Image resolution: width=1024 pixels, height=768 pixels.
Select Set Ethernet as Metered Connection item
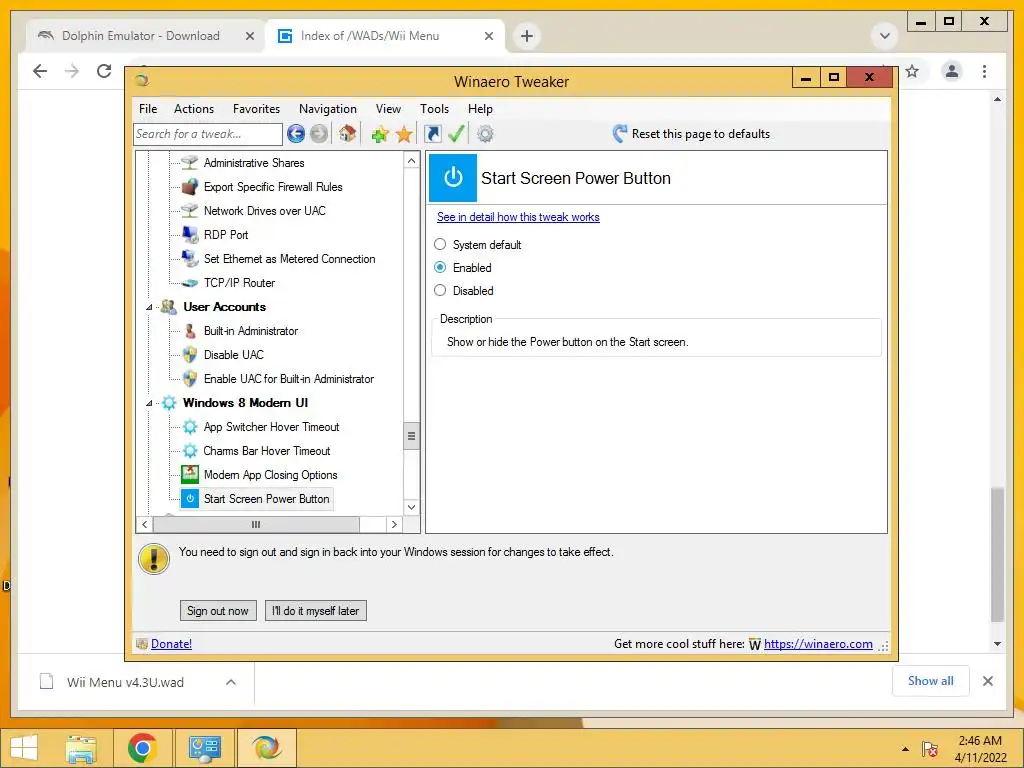(289, 259)
